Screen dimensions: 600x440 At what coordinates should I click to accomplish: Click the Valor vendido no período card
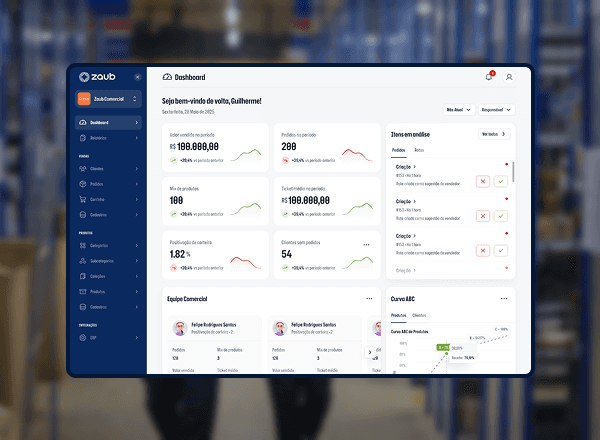[x=215, y=147]
